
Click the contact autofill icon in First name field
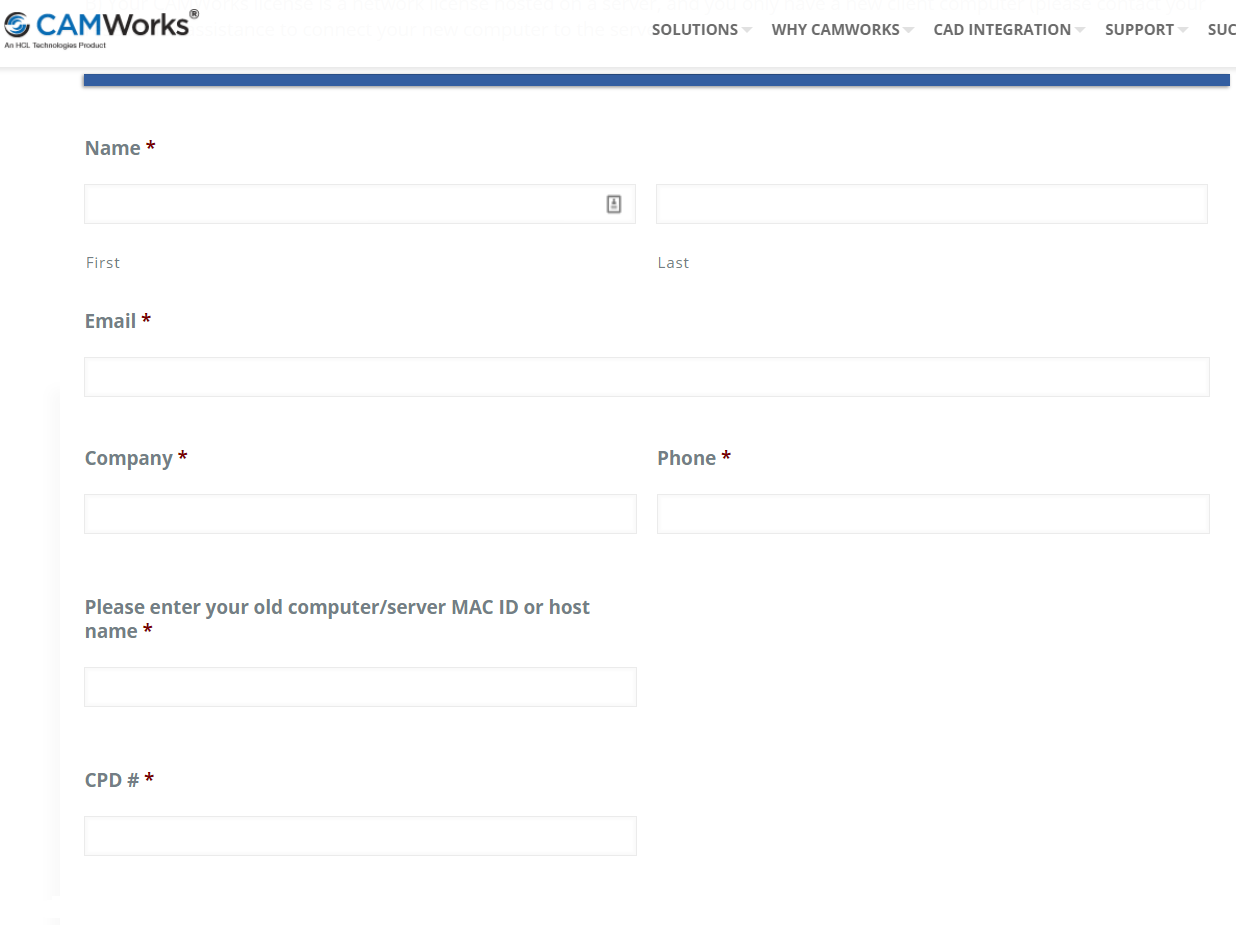point(614,204)
